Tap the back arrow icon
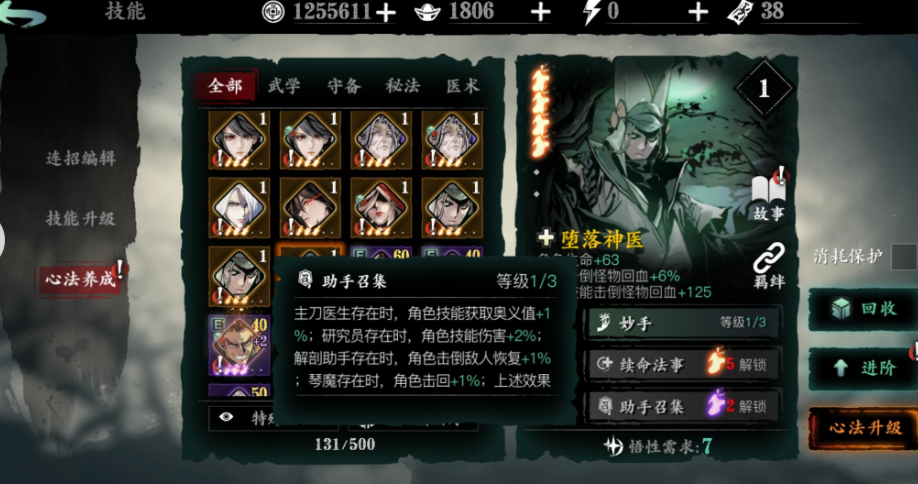 [x=22, y=13]
